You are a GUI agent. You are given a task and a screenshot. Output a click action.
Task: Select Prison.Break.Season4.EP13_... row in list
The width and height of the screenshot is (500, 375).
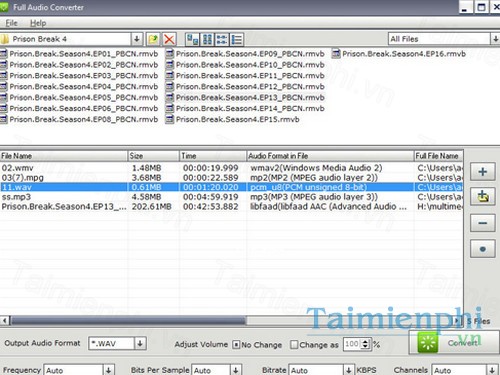click(231, 206)
